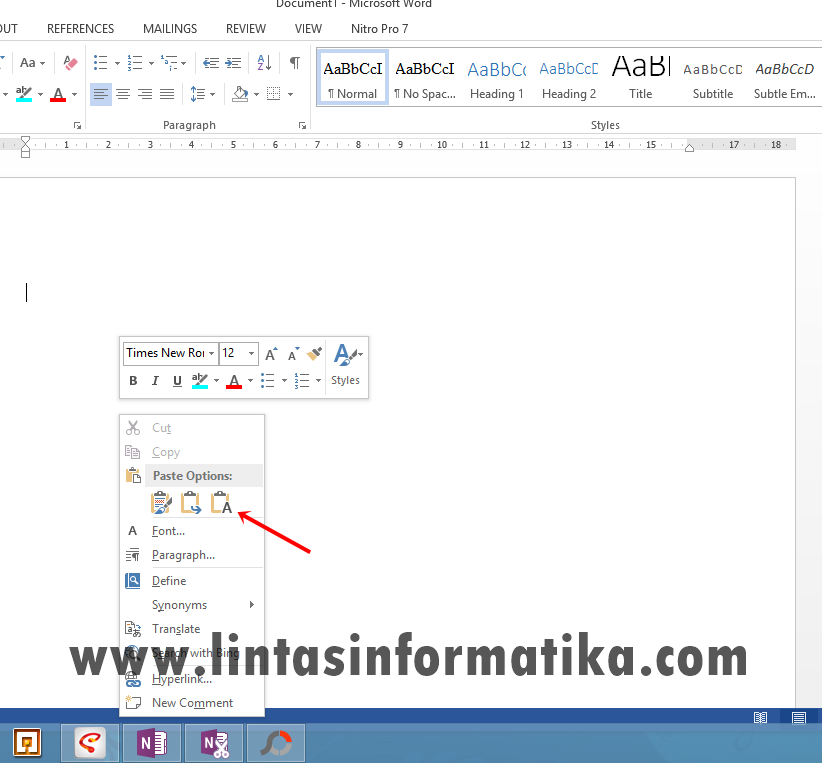Toggle bold in the mini toolbar
The image size is (822, 763).
coord(133,381)
